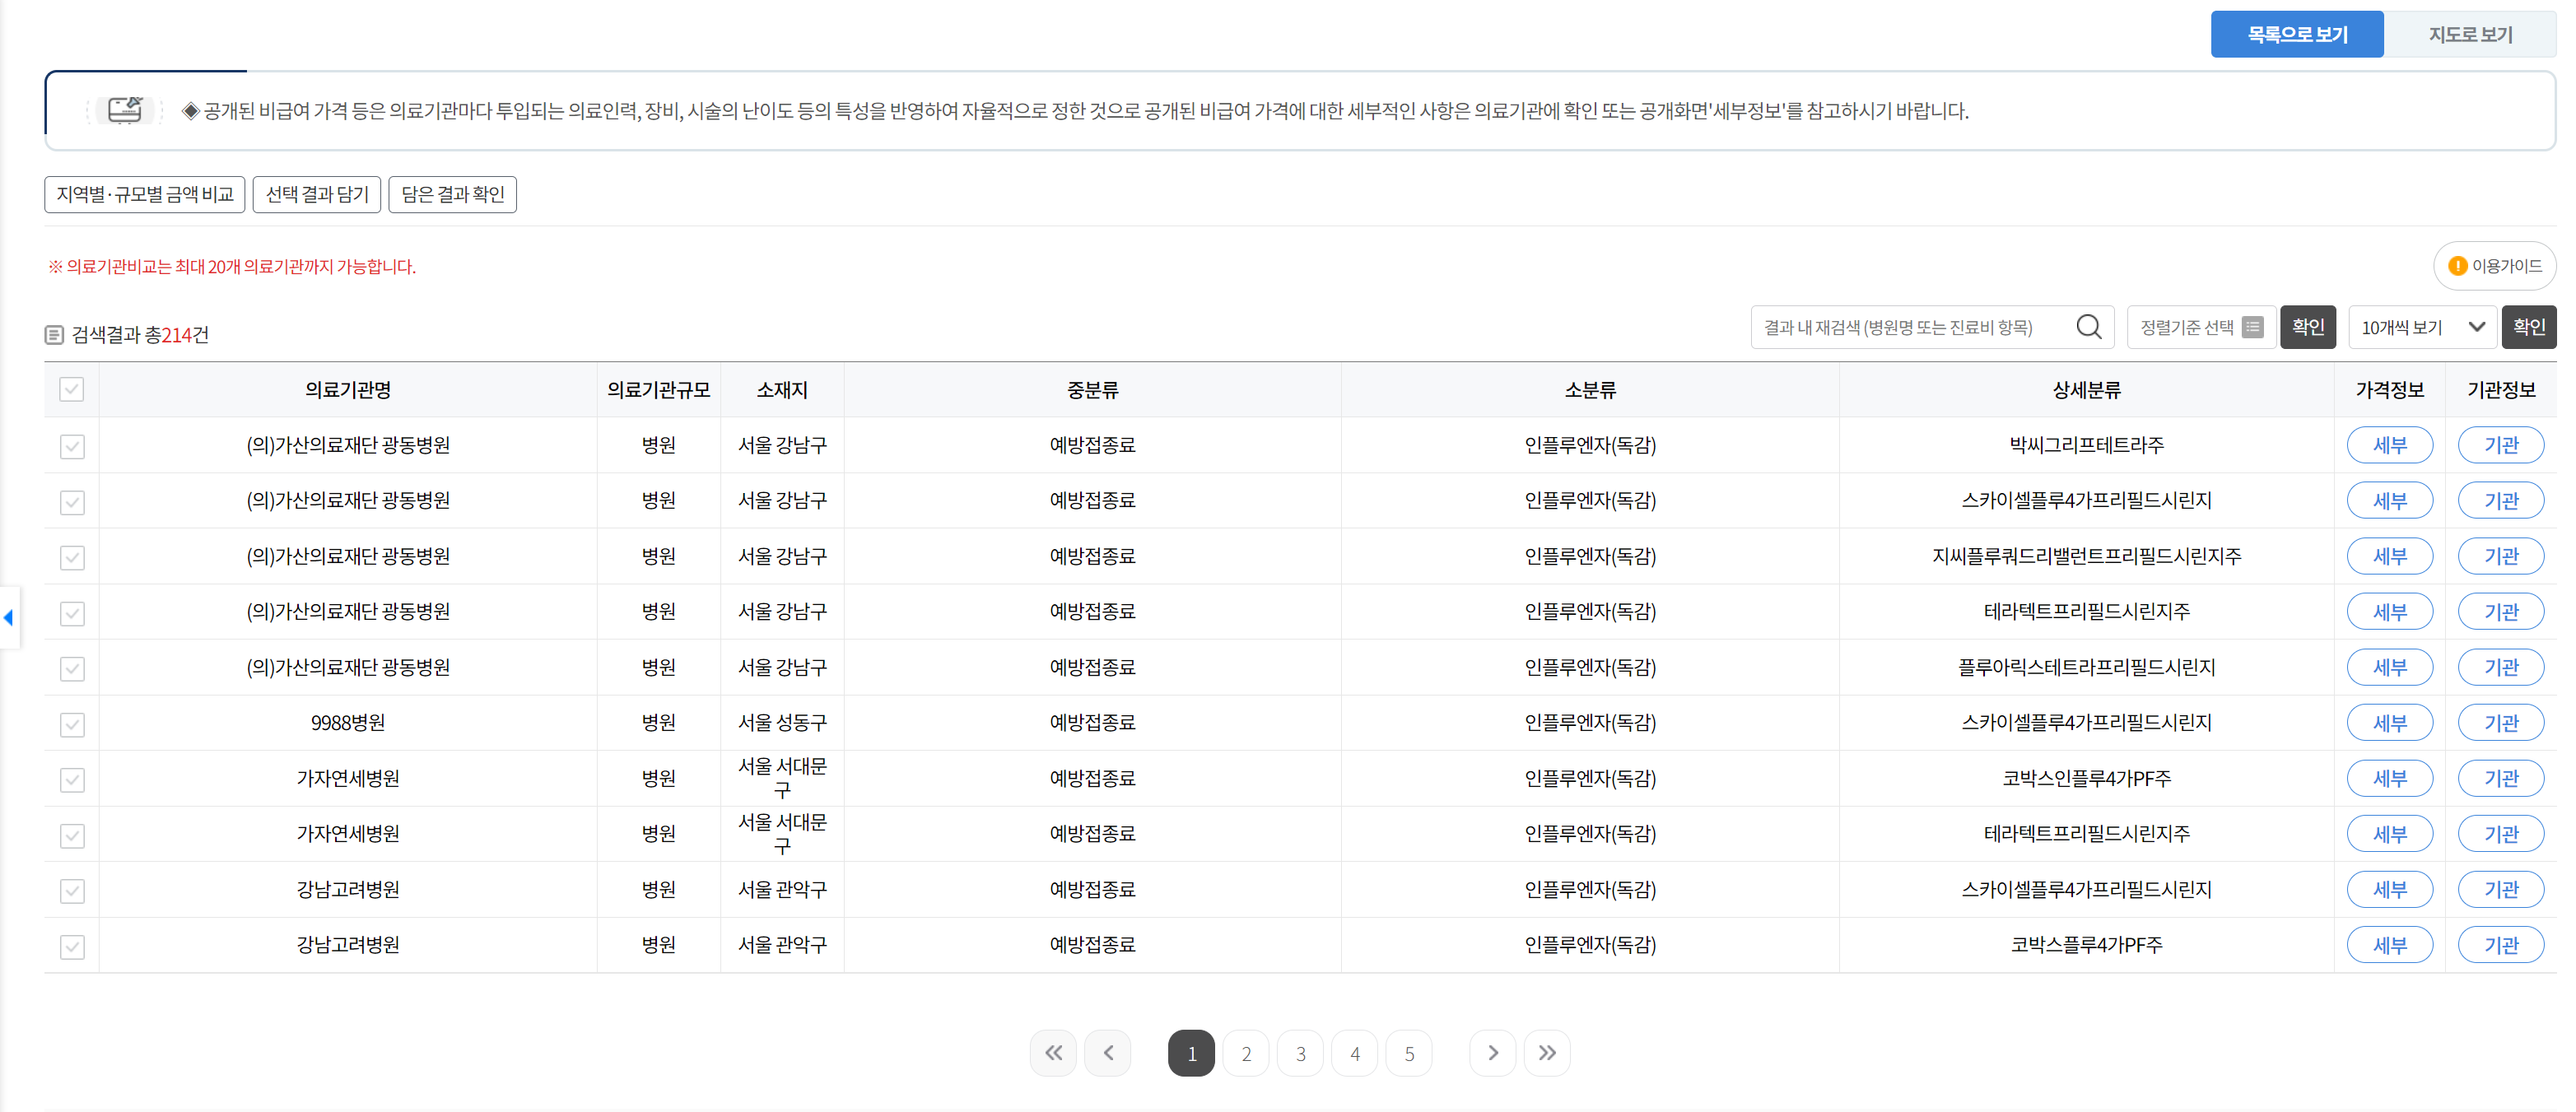Screen dimensions: 2576x1112
Task: Click the sort criteria list icon in 정렬기준 선택
Action: [x=2252, y=326]
